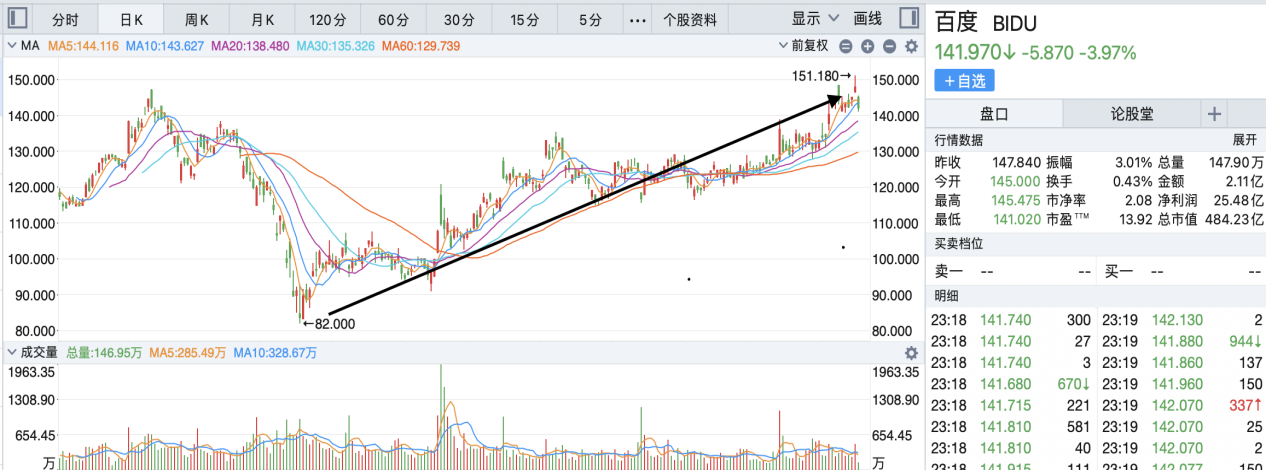This screenshot has width=1266, height=470.
Task: Click the 买一 bid row label
Action: (x=1117, y=271)
